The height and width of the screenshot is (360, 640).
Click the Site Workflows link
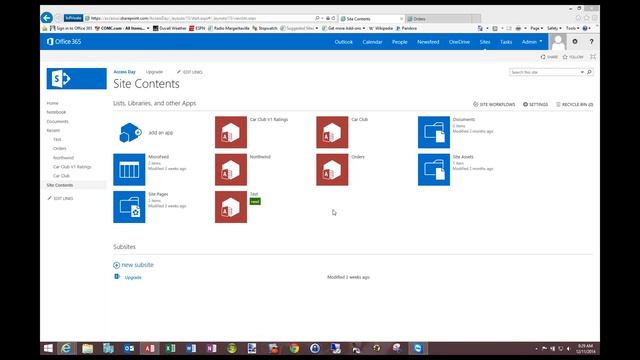point(494,104)
